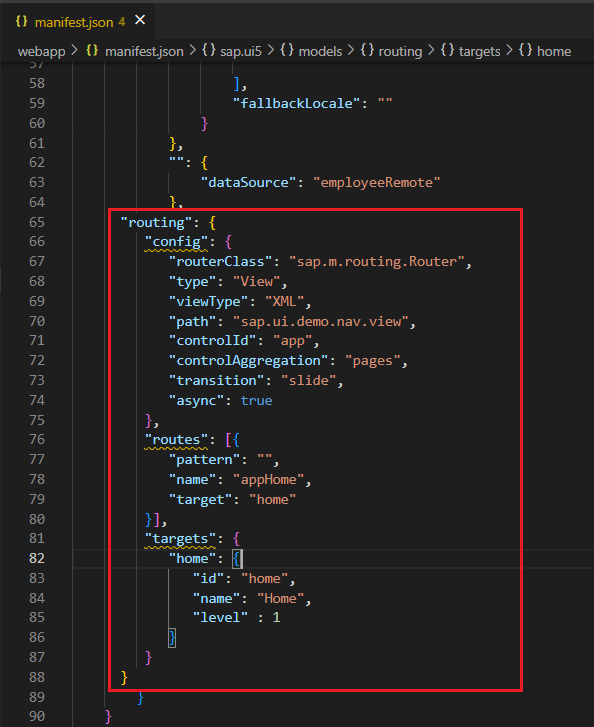Viewport: 594px width, 727px height.
Task: Click the "sap.ui.demo.nav.view" path value
Action: pyautogui.click(x=321, y=321)
